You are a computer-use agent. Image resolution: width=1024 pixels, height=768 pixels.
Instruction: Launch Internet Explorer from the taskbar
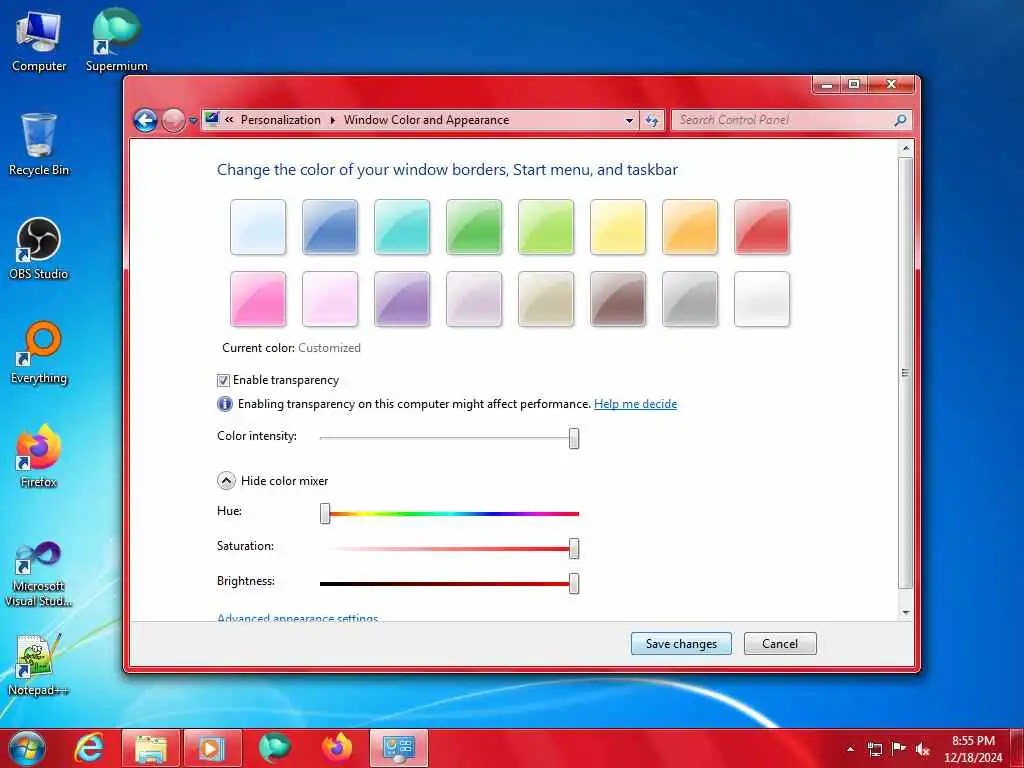(x=89, y=748)
